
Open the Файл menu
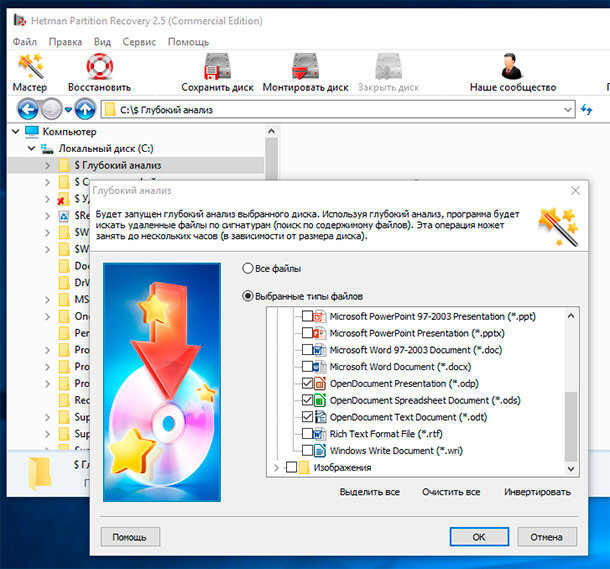point(25,42)
